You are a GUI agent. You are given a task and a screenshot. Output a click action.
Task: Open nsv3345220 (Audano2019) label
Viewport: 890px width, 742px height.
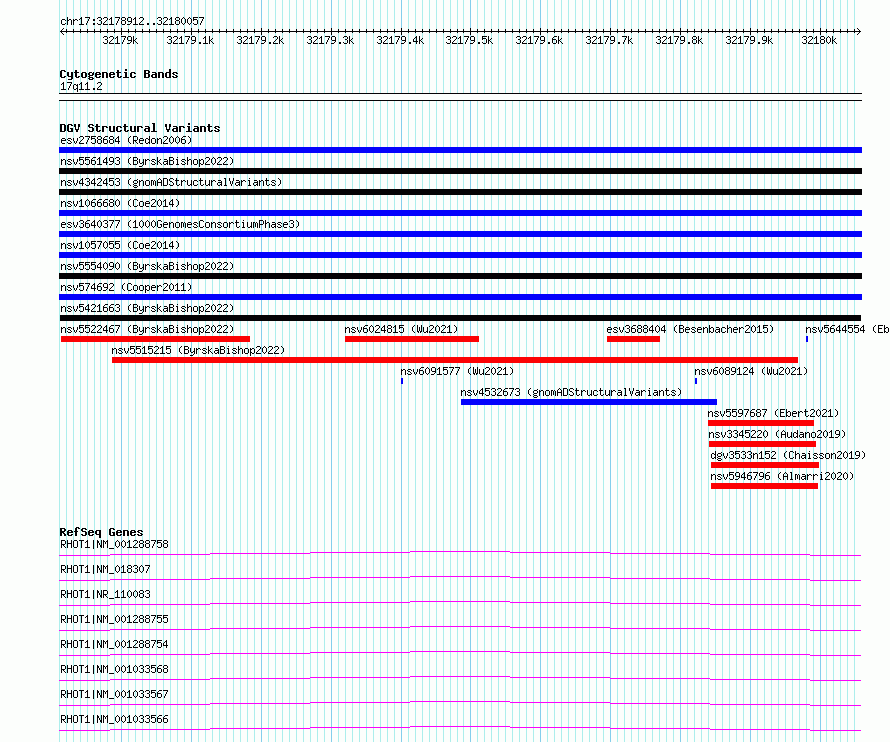coord(777,434)
